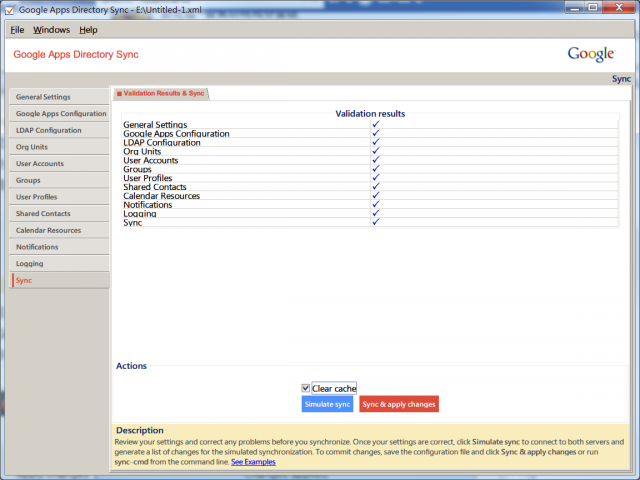Open Notifications sidebar section

pyautogui.click(x=59, y=247)
